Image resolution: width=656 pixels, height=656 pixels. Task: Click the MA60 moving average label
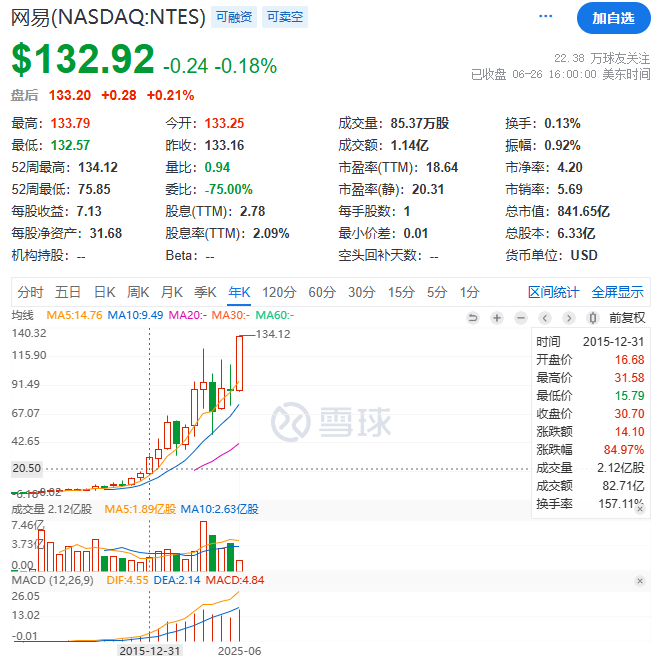(x=274, y=315)
